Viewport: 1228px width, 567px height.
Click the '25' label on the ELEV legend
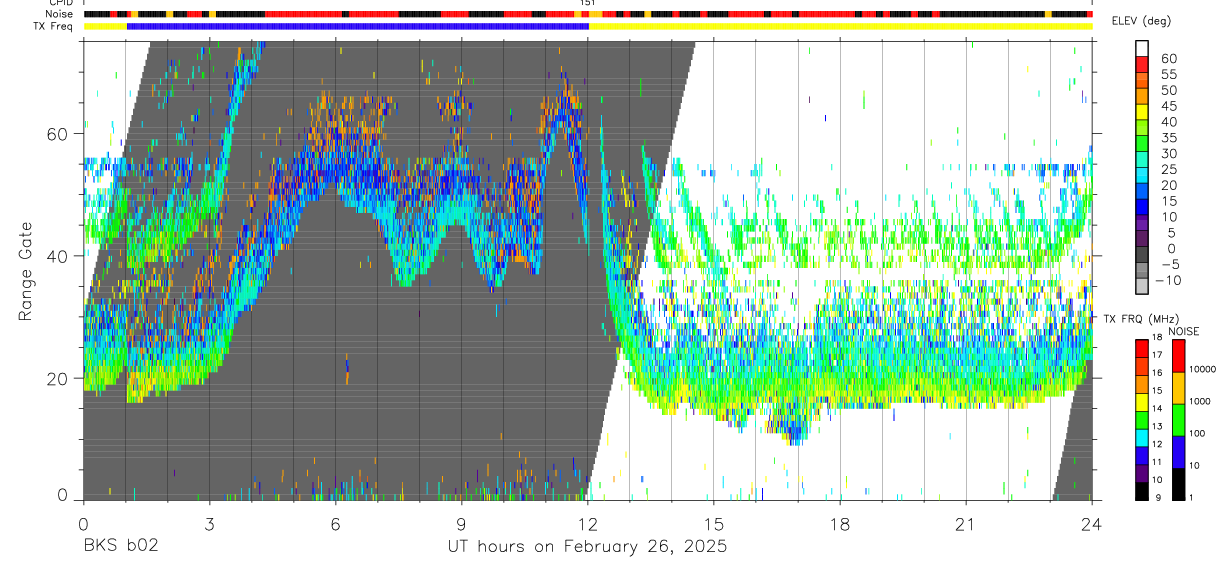tap(1169, 170)
